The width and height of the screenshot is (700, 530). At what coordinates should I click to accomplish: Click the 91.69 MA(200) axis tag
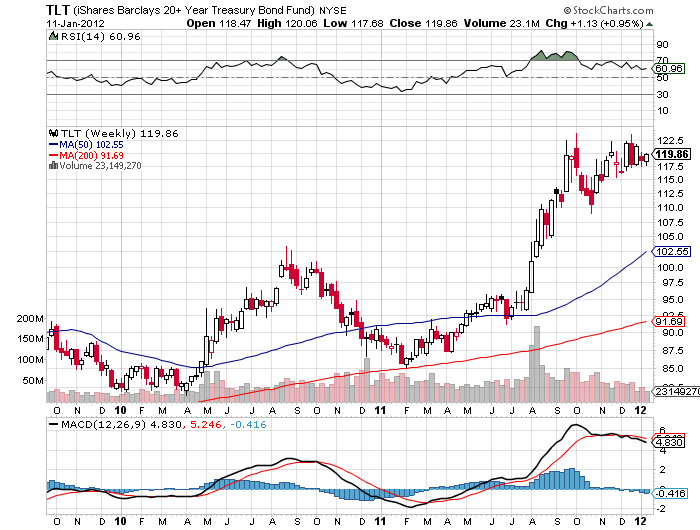[668, 321]
